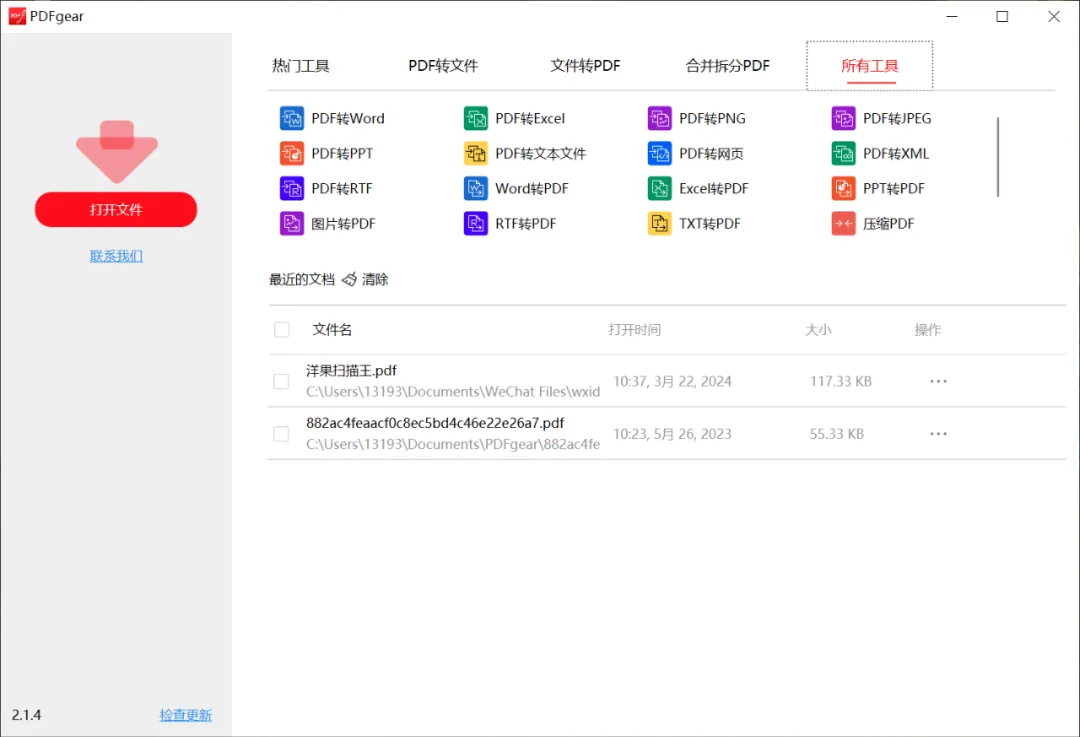The height and width of the screenshot is (737, 1080).
Task: Open the PDF转网页 tool icon
Action: (659, 154)
